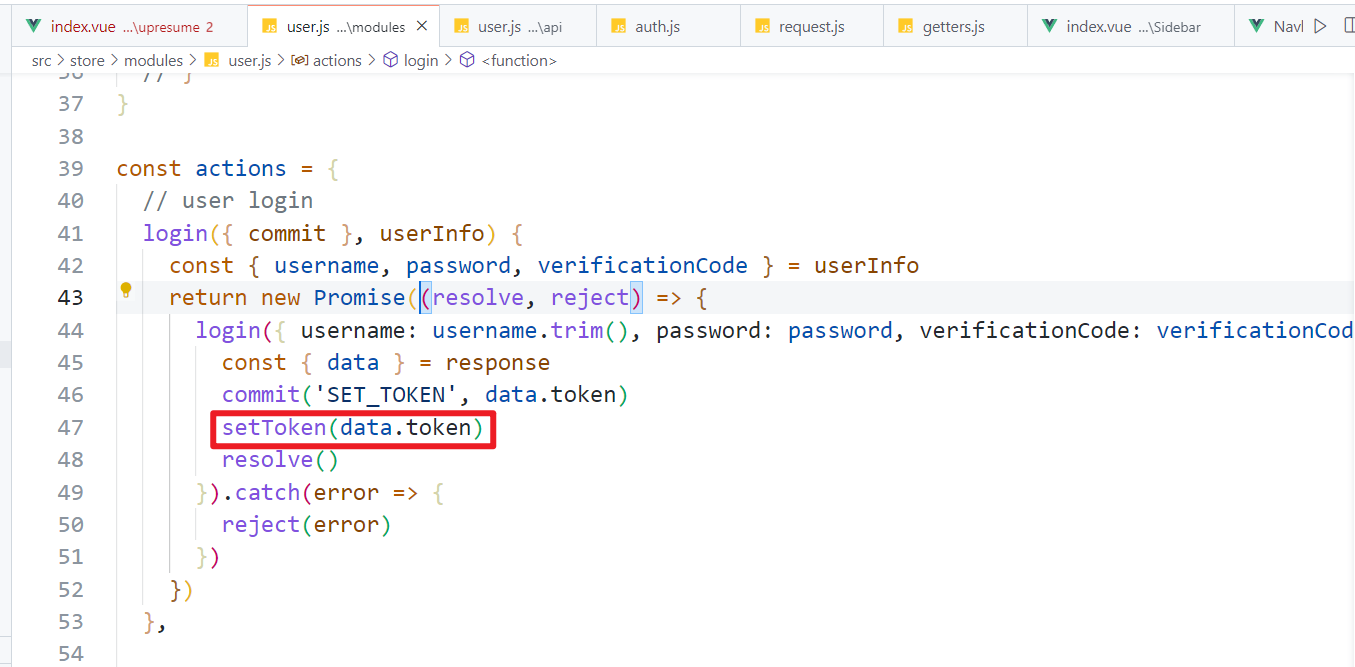1355x667 pixels.
Task: Click the JS file icon in the breadcrumb
Action: [212, 61]
